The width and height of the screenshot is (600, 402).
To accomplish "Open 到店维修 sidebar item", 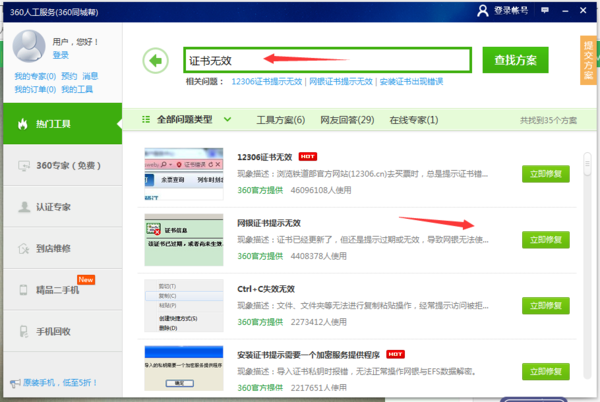I will click(60, 248).
